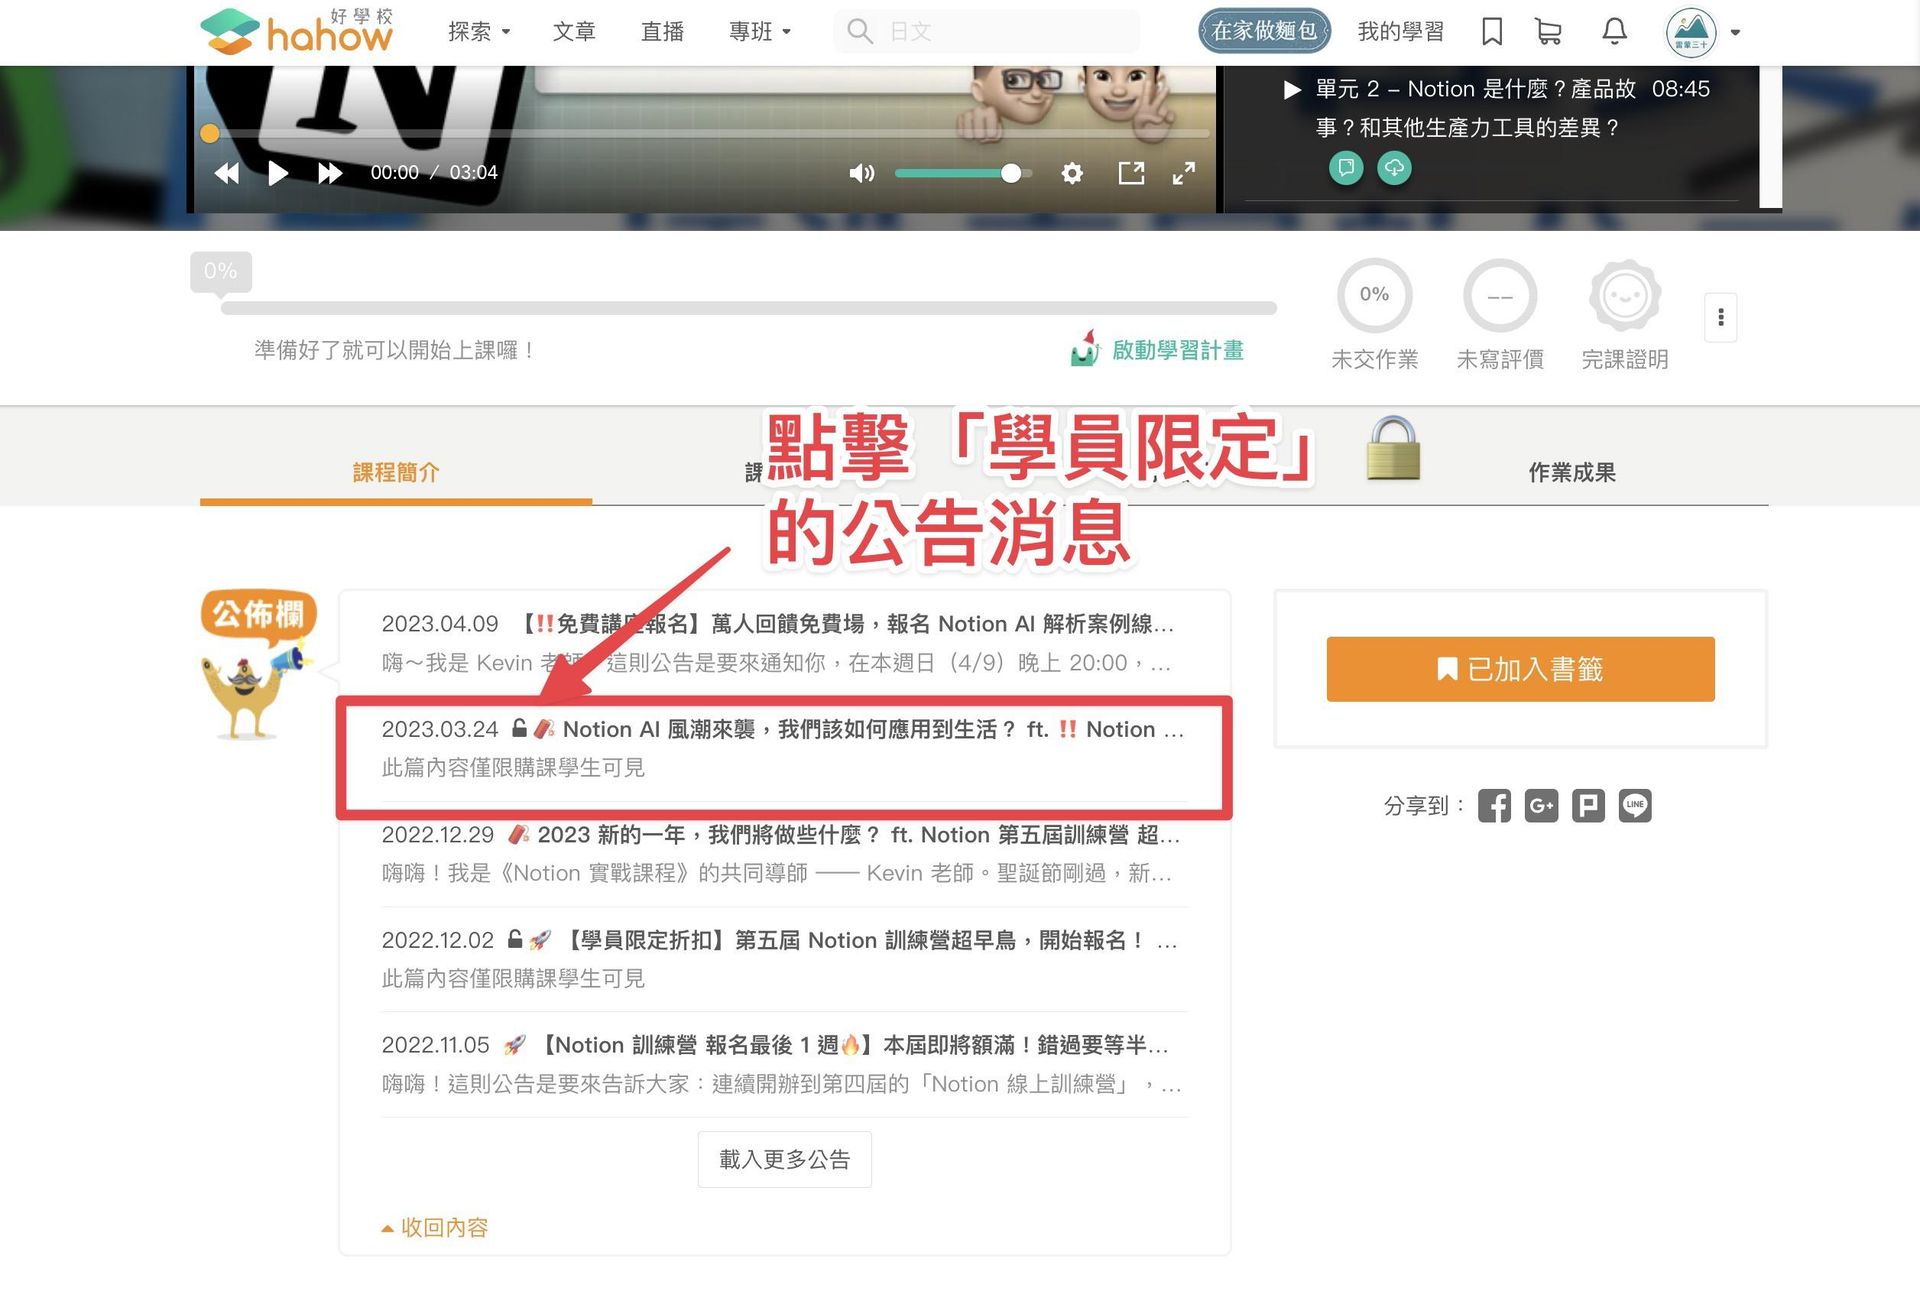Open picture-in-picture popout icon
Image resolution: width=1920 pixels, height=1298 pixels.
1131,173
